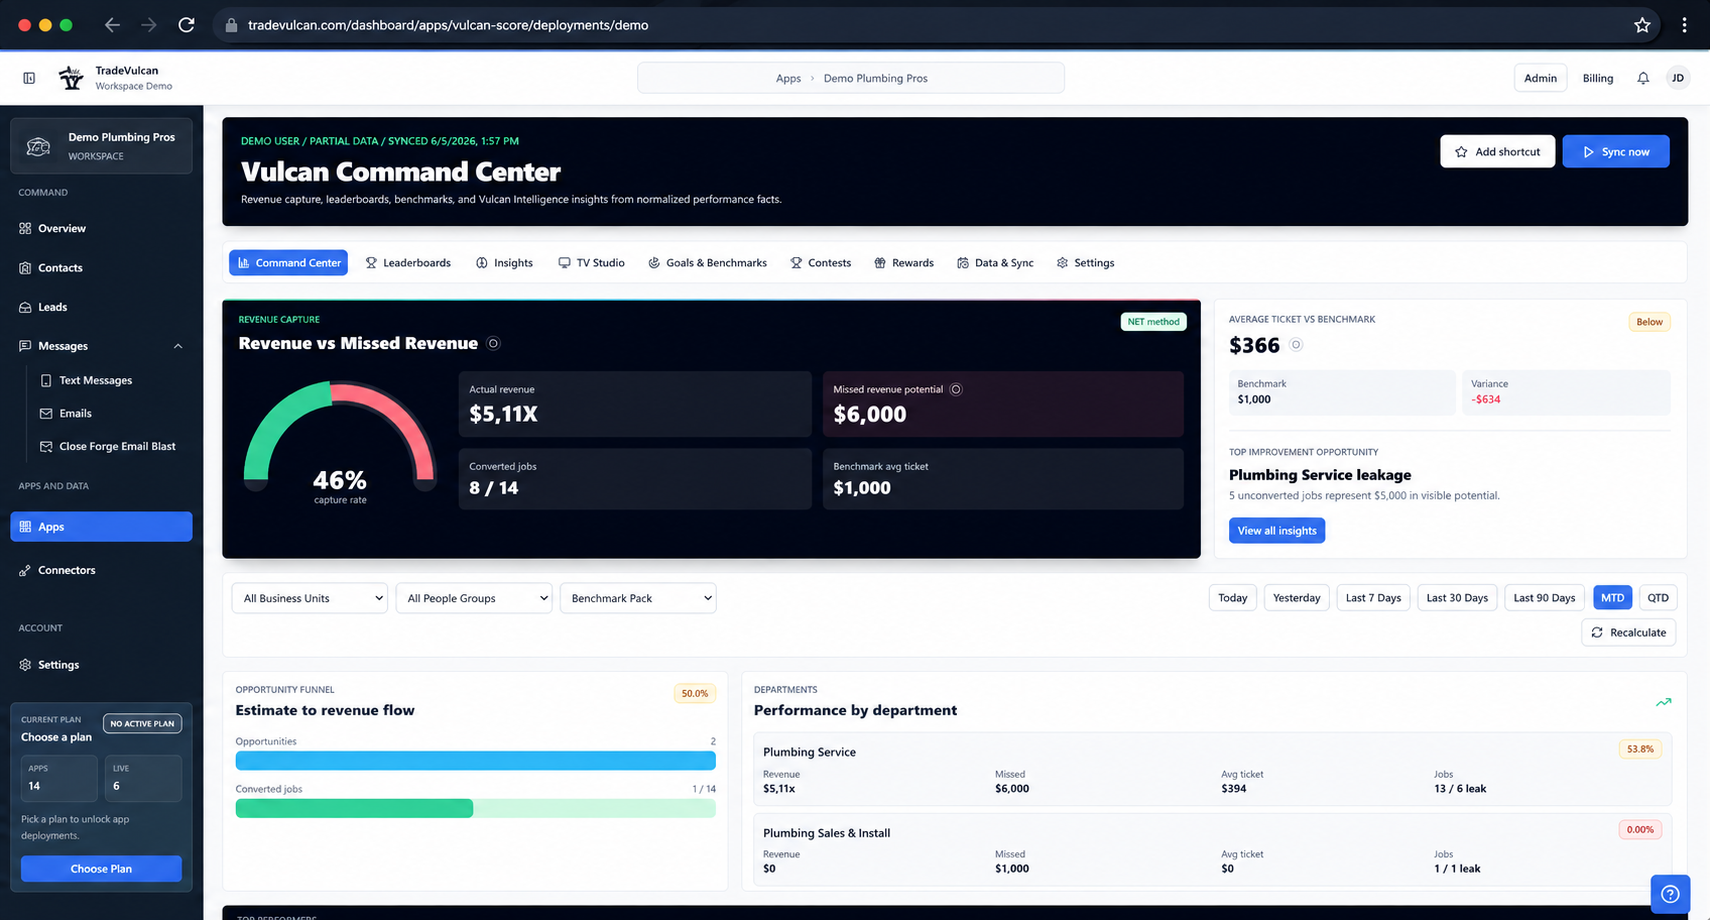The width and height of the screenshot is (1710, 920).
Task: Select Last 30 Days range
Action: 1457,598
